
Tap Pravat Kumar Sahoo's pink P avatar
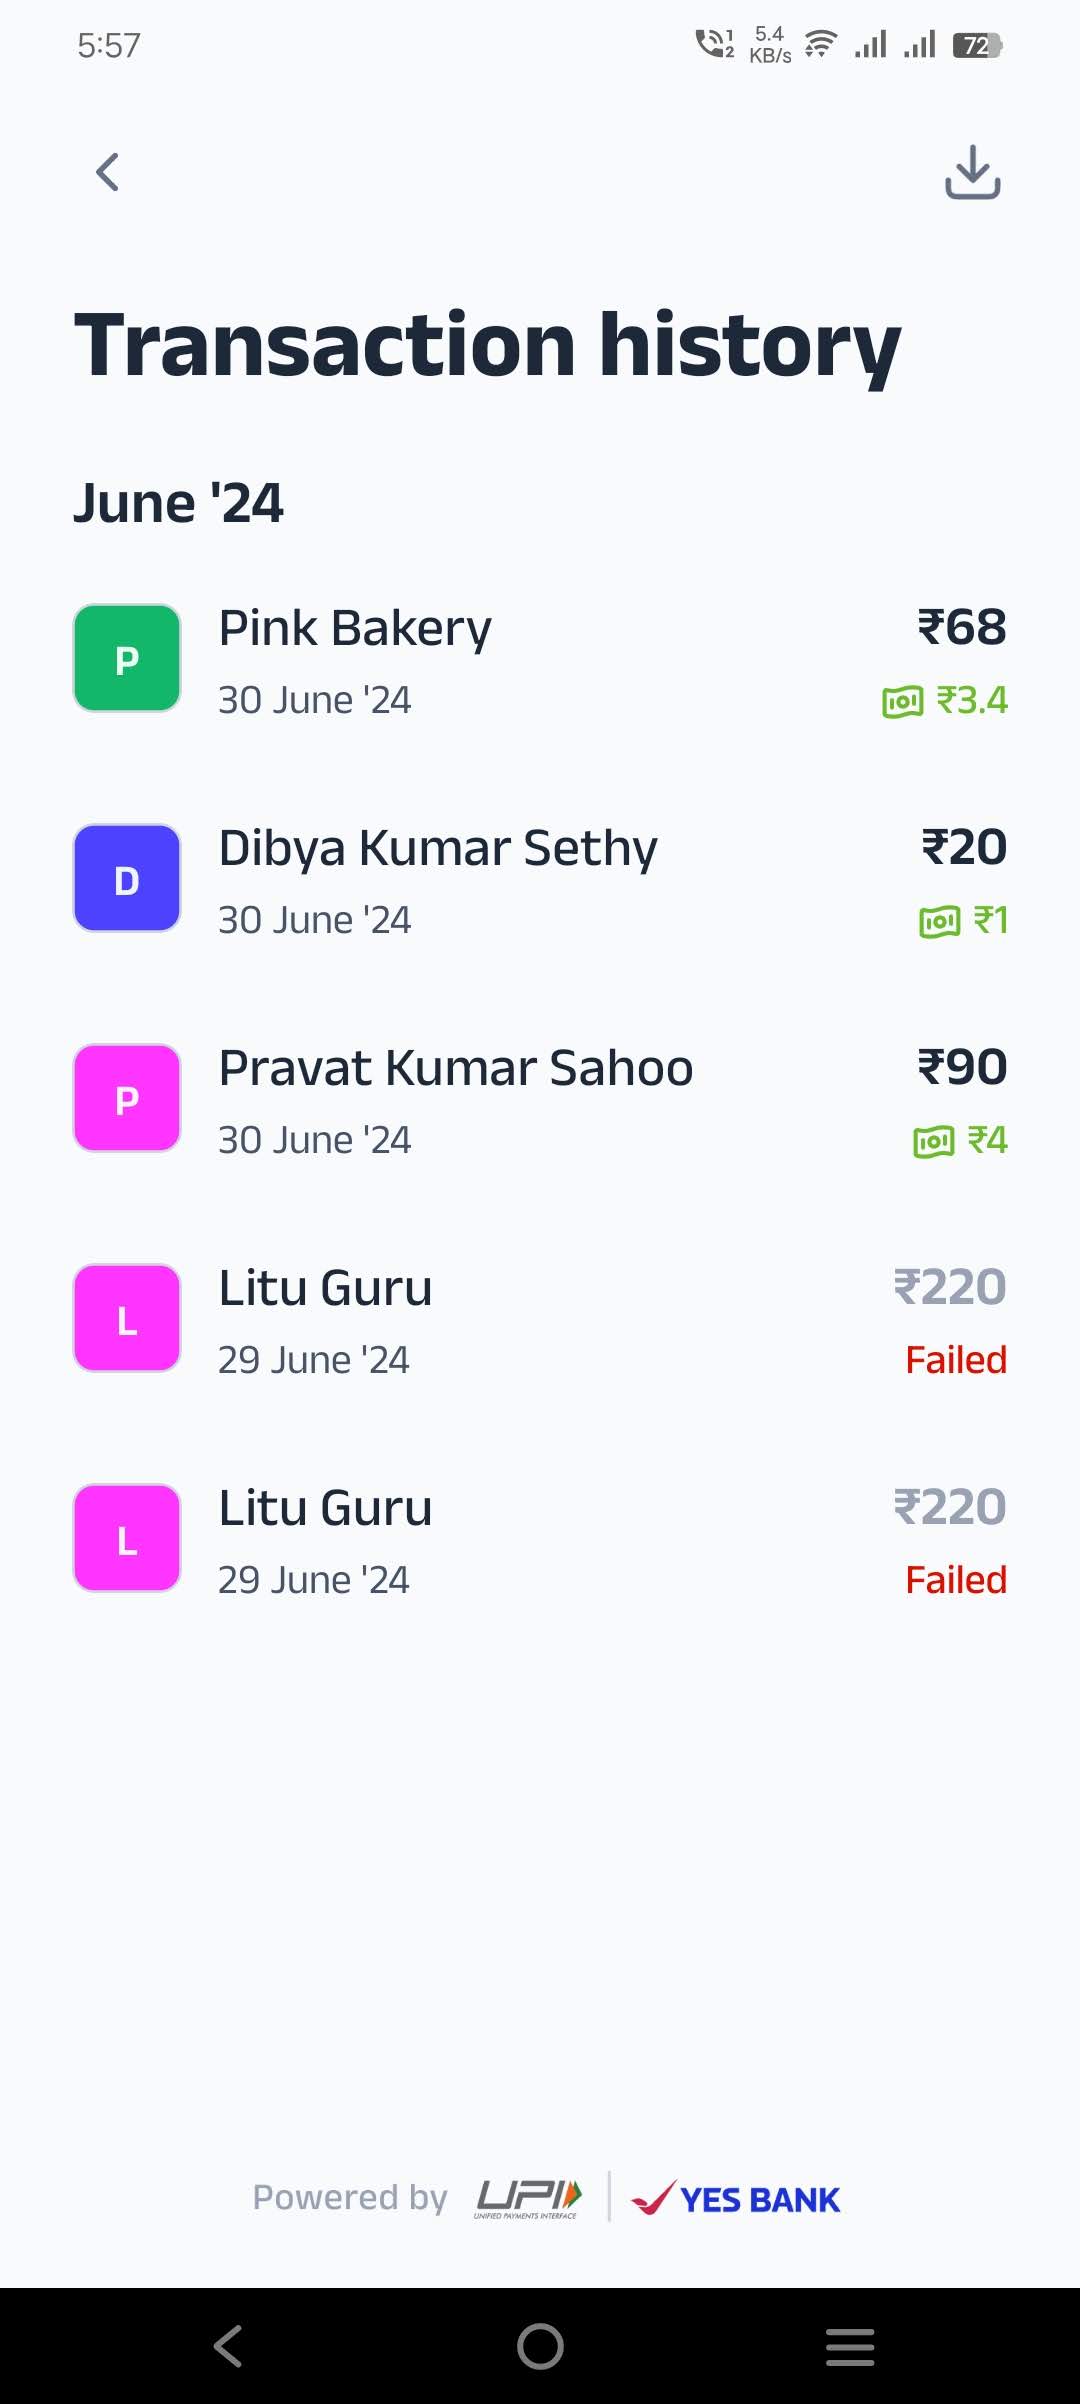click(127, 1098)
